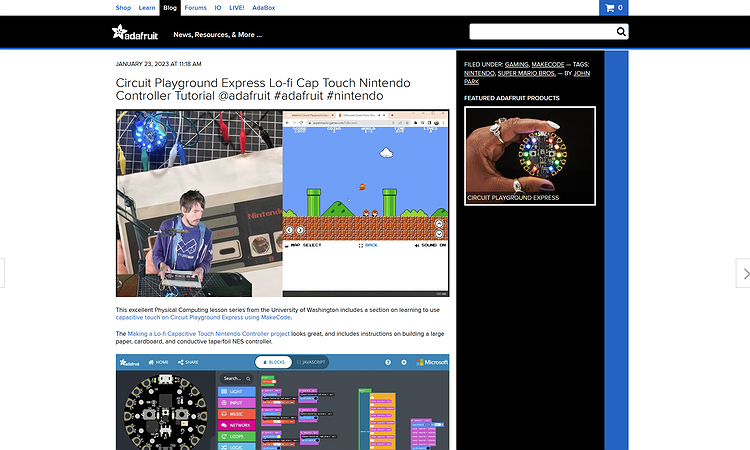Click the search magnifier icon
This screenshot has height=450, width=750.
point(621,32)
